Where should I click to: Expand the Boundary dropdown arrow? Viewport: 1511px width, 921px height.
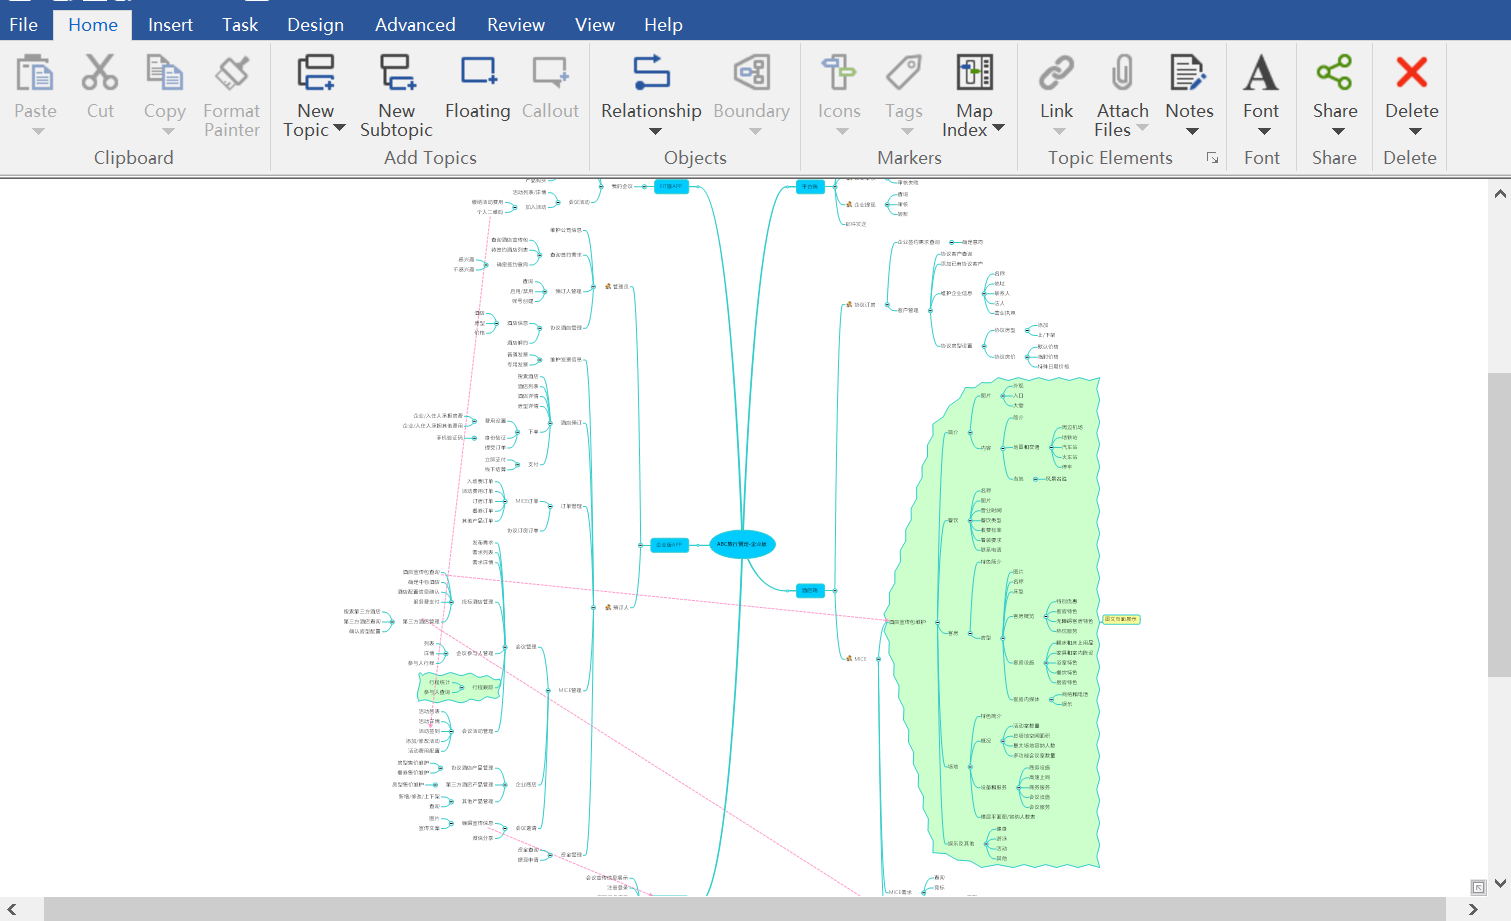755,131
